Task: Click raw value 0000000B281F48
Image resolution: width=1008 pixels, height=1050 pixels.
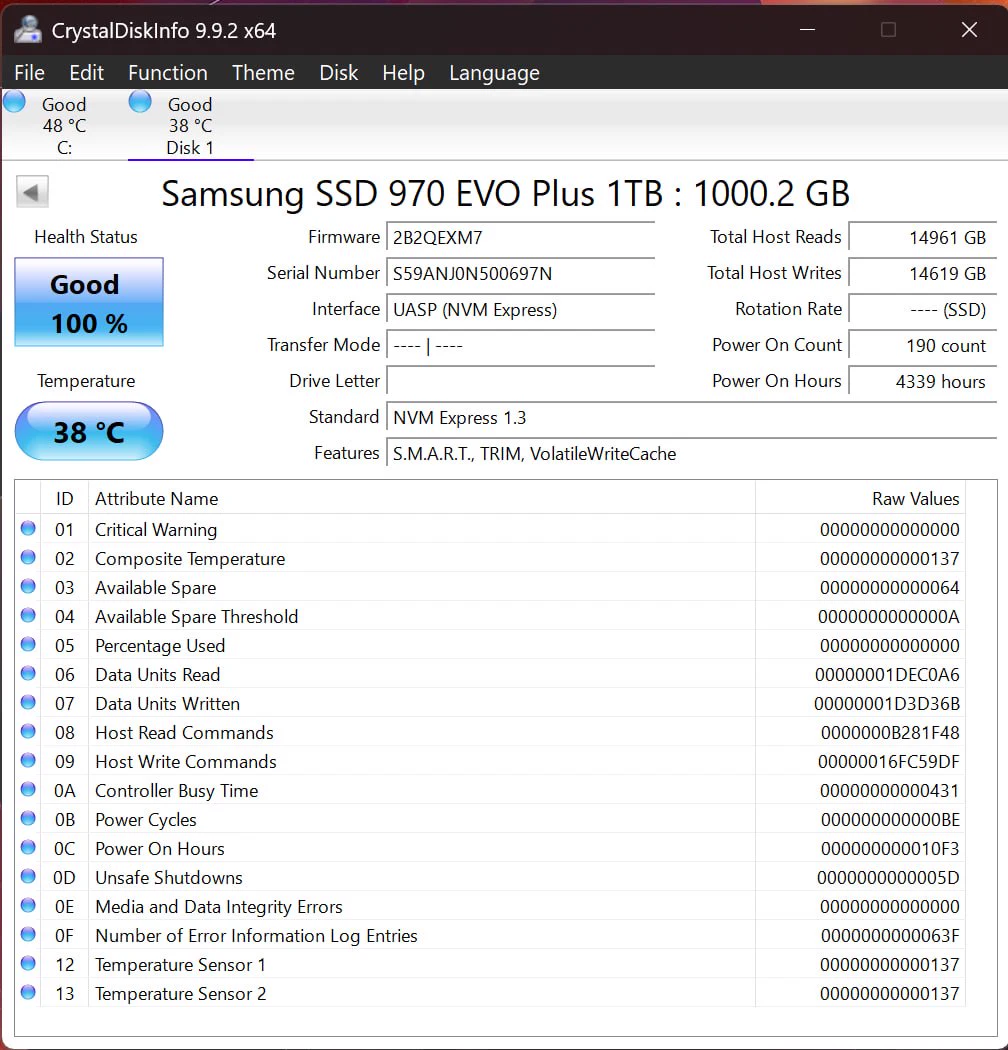Action: (890, 733)
